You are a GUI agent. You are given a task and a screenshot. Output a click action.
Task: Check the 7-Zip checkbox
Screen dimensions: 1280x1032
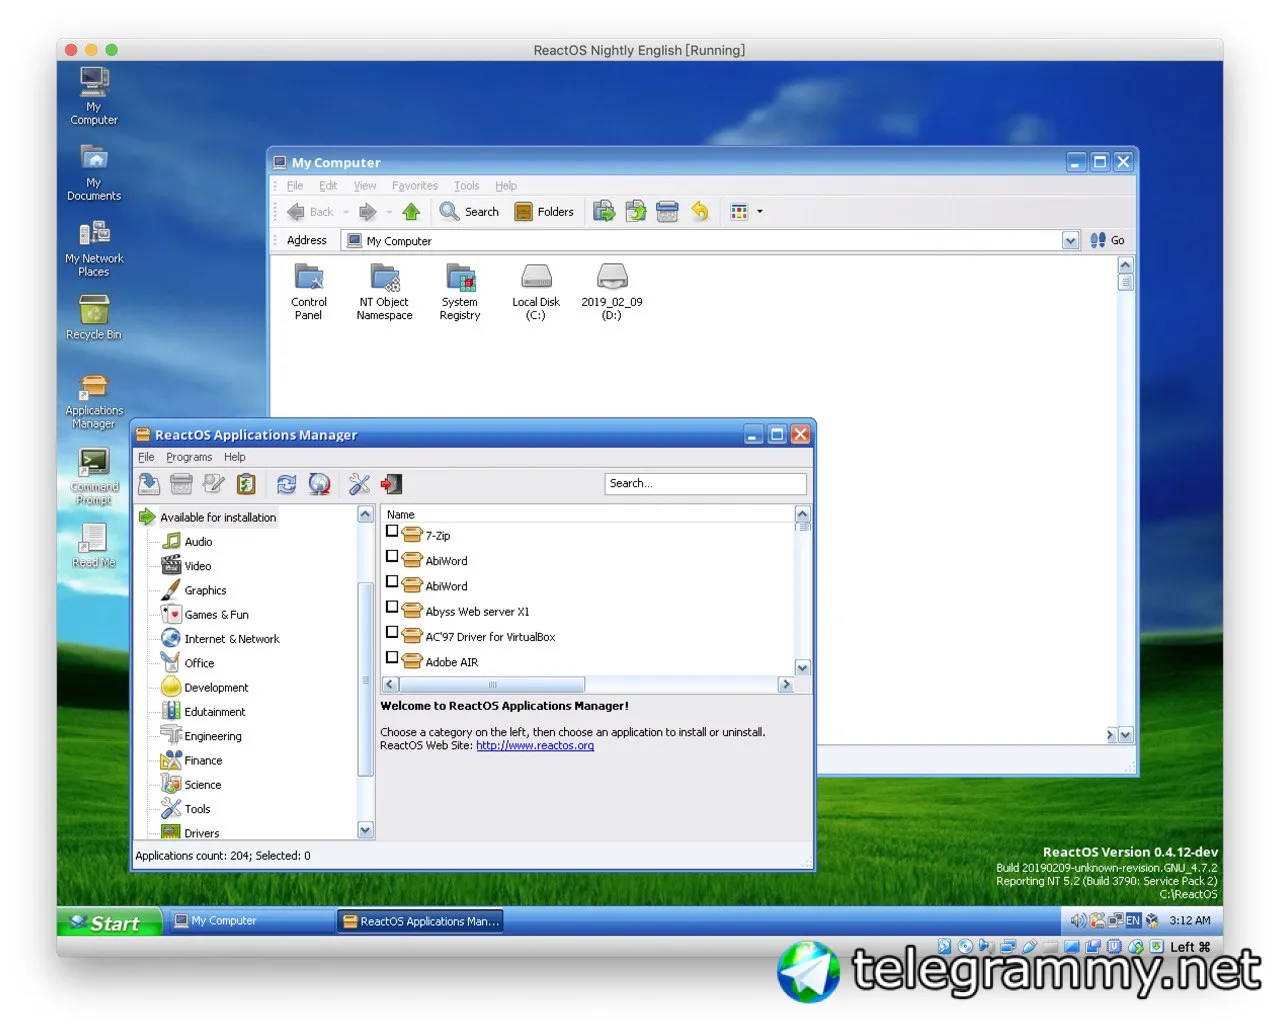coord(392,531)
